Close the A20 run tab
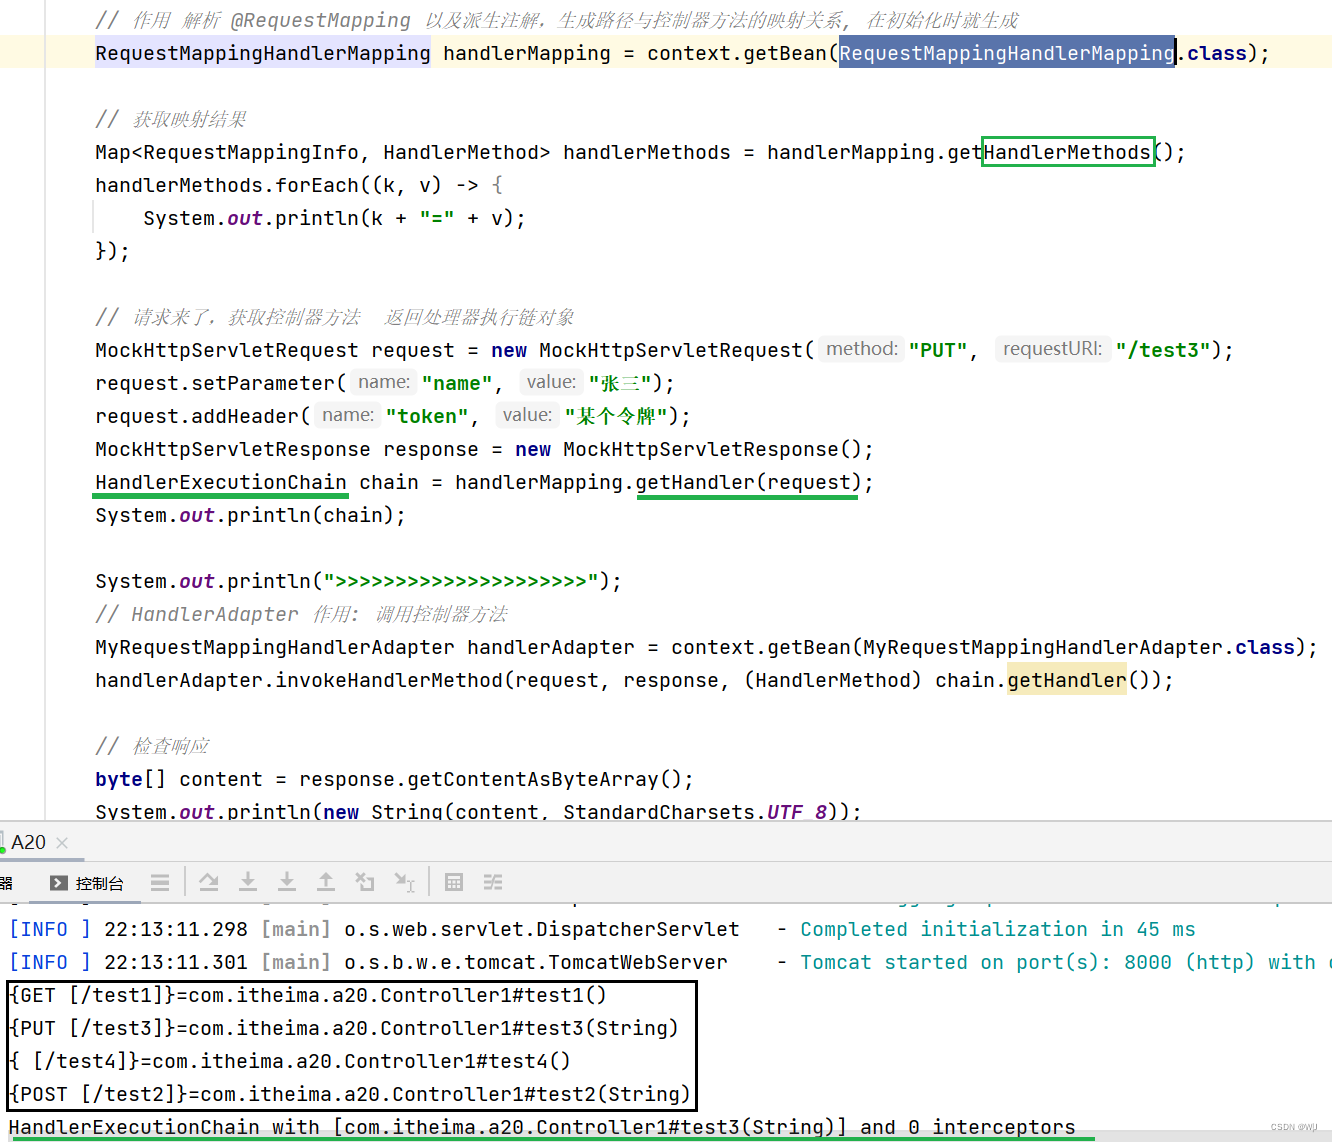This screenshot has height=1142, width=1332. pyautogui.click(x=62, y=843)
